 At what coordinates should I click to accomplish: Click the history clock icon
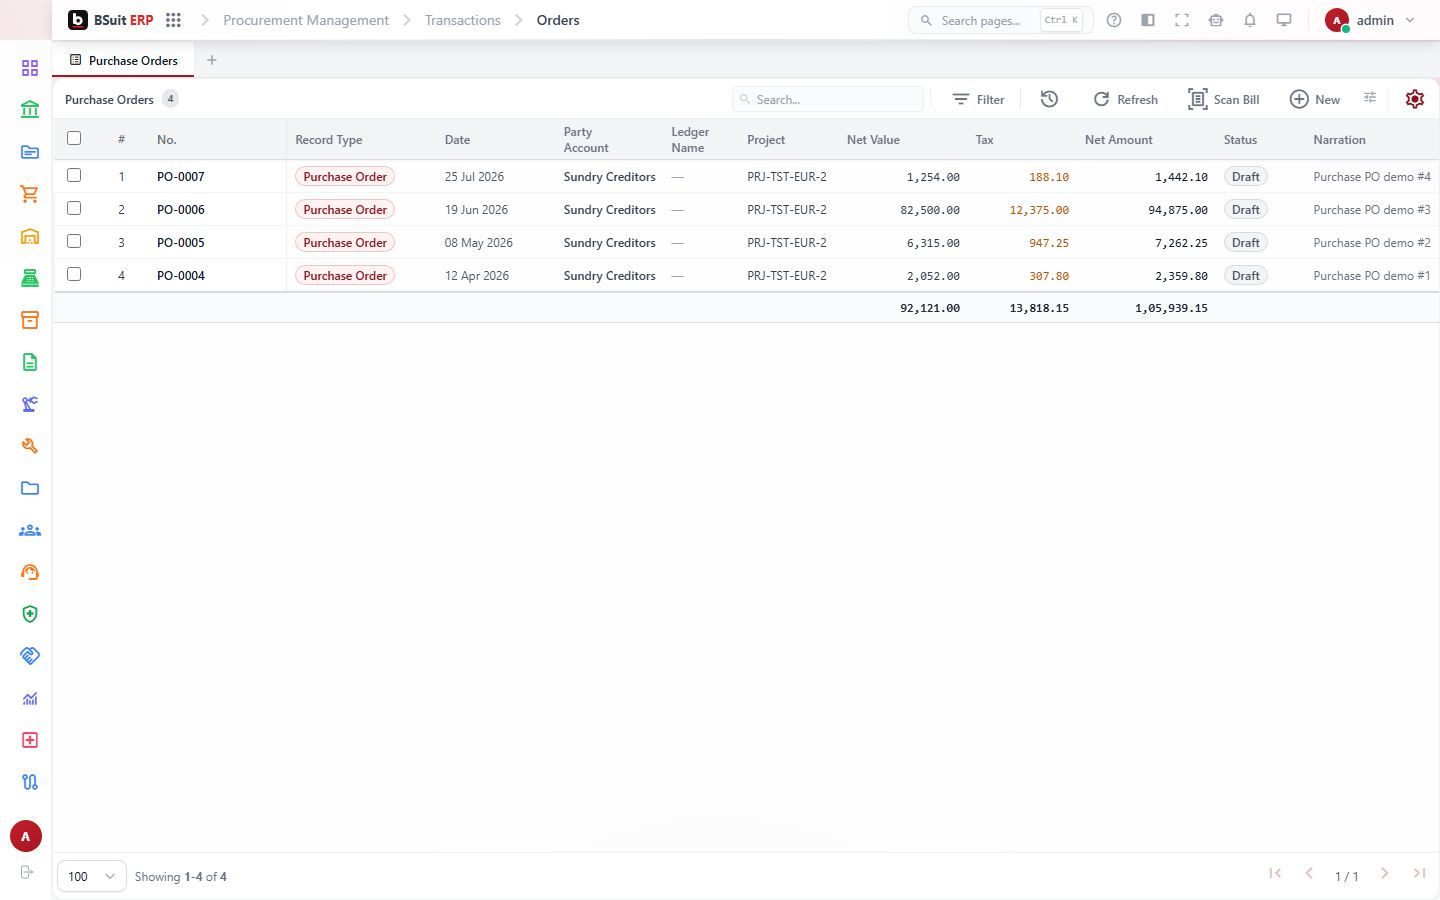[1049, 99]
